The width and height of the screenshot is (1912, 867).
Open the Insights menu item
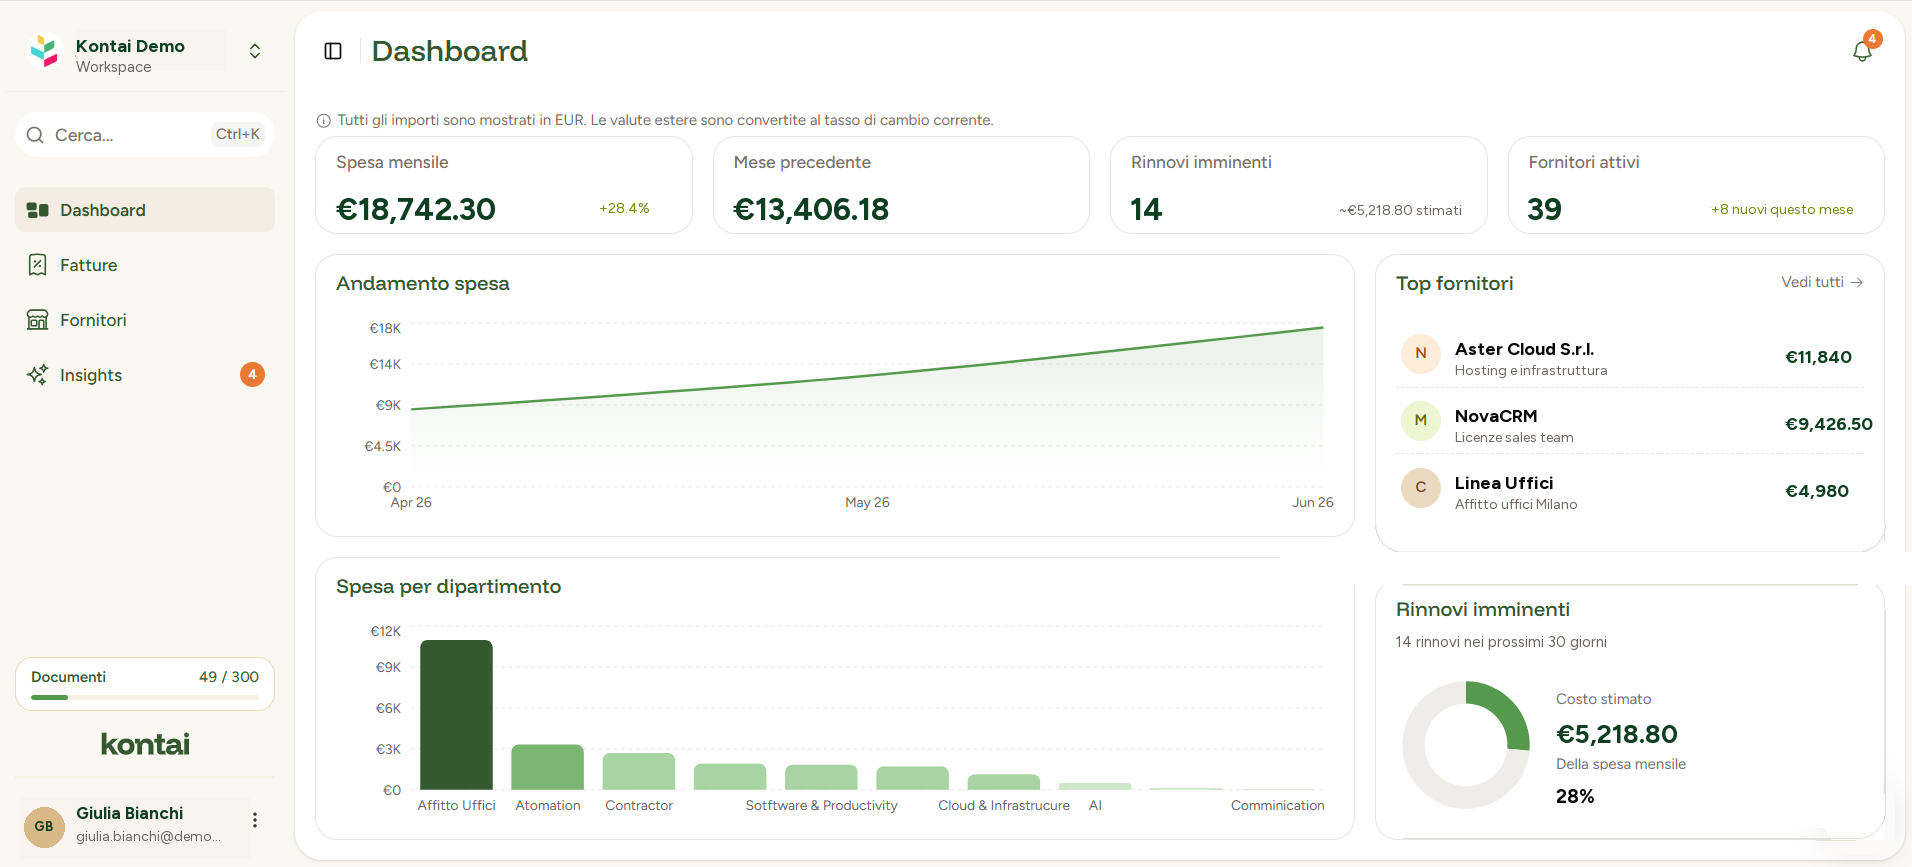145,375
